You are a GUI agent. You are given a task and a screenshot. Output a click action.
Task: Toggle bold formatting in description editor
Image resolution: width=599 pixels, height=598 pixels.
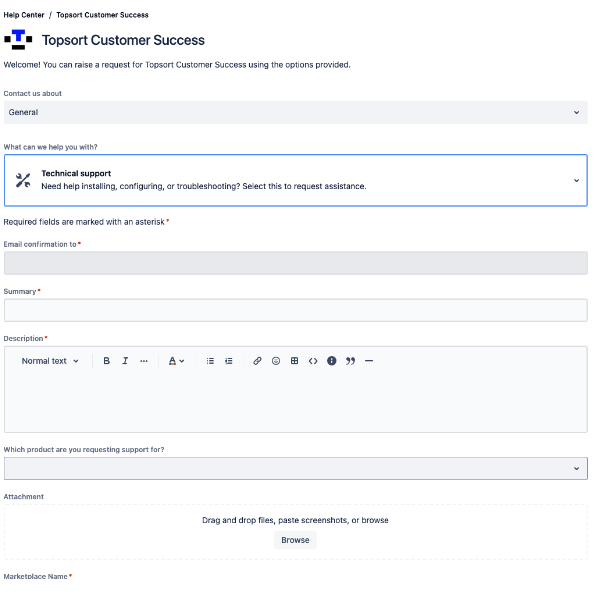click(107, 361)
